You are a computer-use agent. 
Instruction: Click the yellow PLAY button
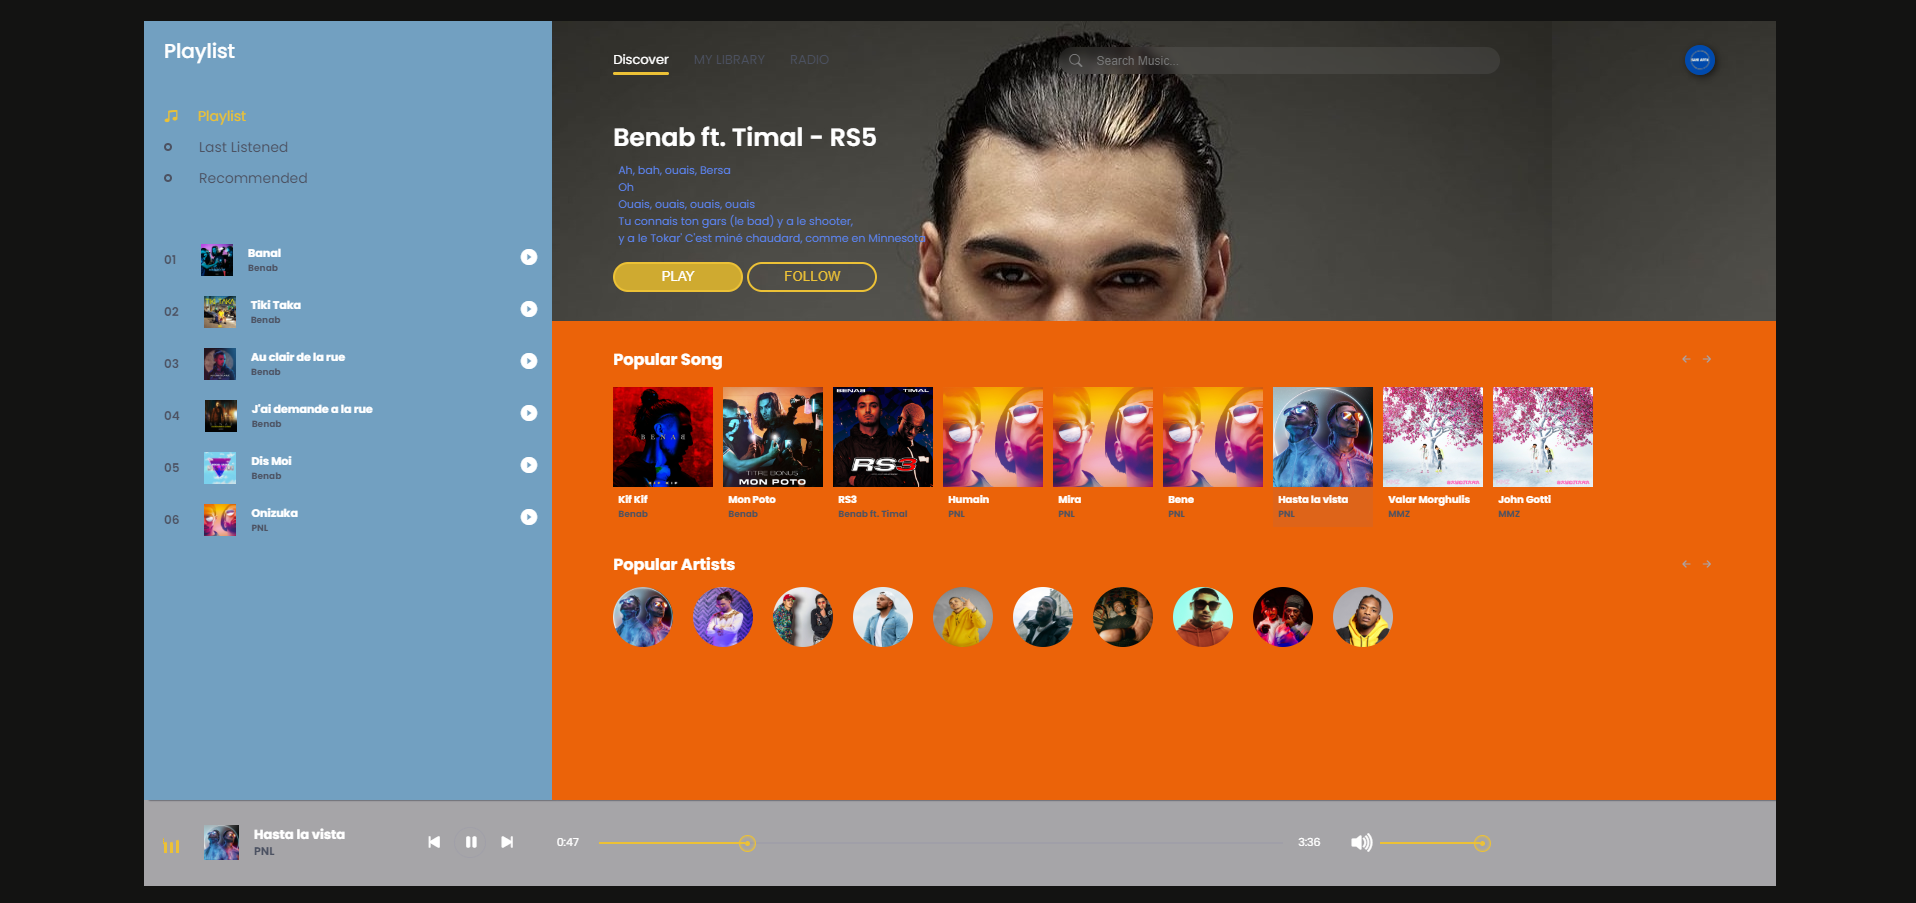[x=677, y=277]
